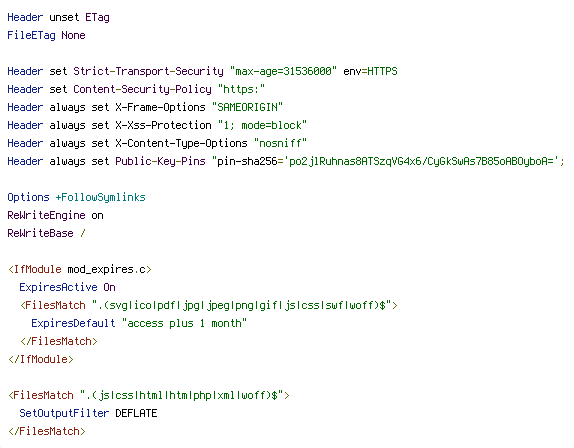
Task: Select the Strict-Transport-Security header name
Action: pos(148,71)
